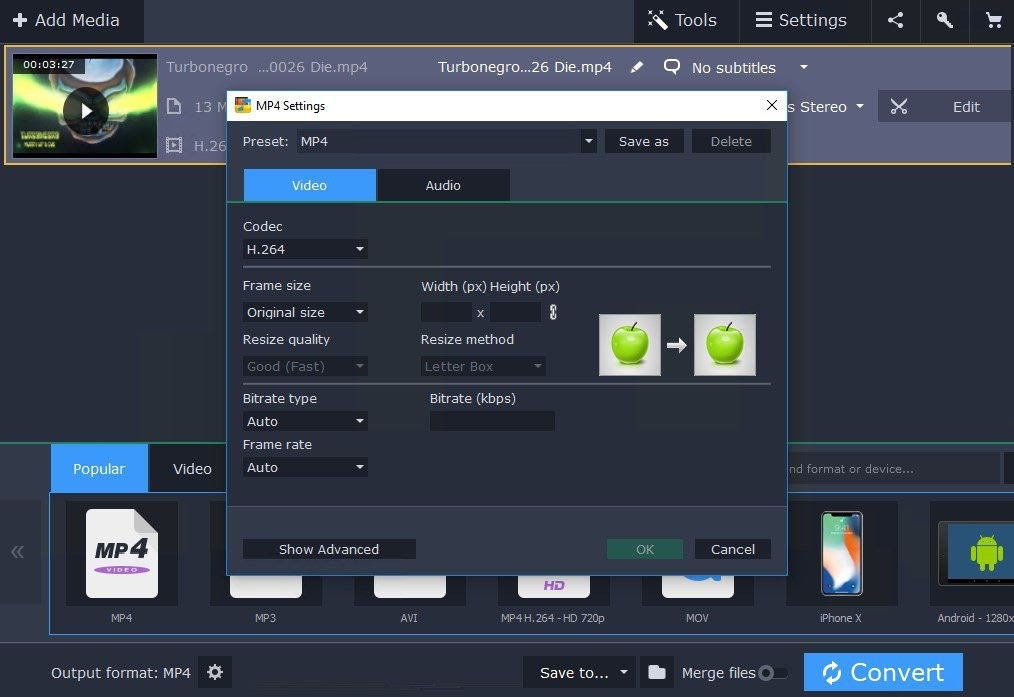This screenshot has height=697, width=1014.
Task: Switch to the Audio tab
Action: (443, 185)
